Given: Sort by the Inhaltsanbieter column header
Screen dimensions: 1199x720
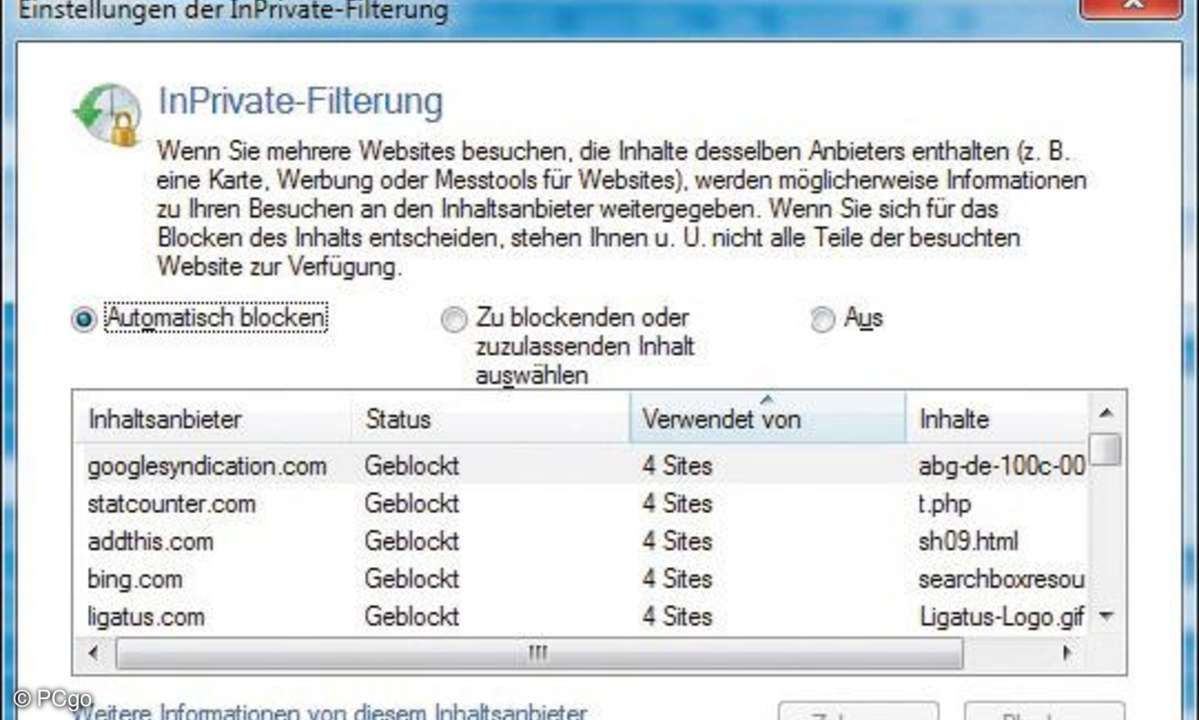Looking at the screenshot, I should (x=213, y=419).
